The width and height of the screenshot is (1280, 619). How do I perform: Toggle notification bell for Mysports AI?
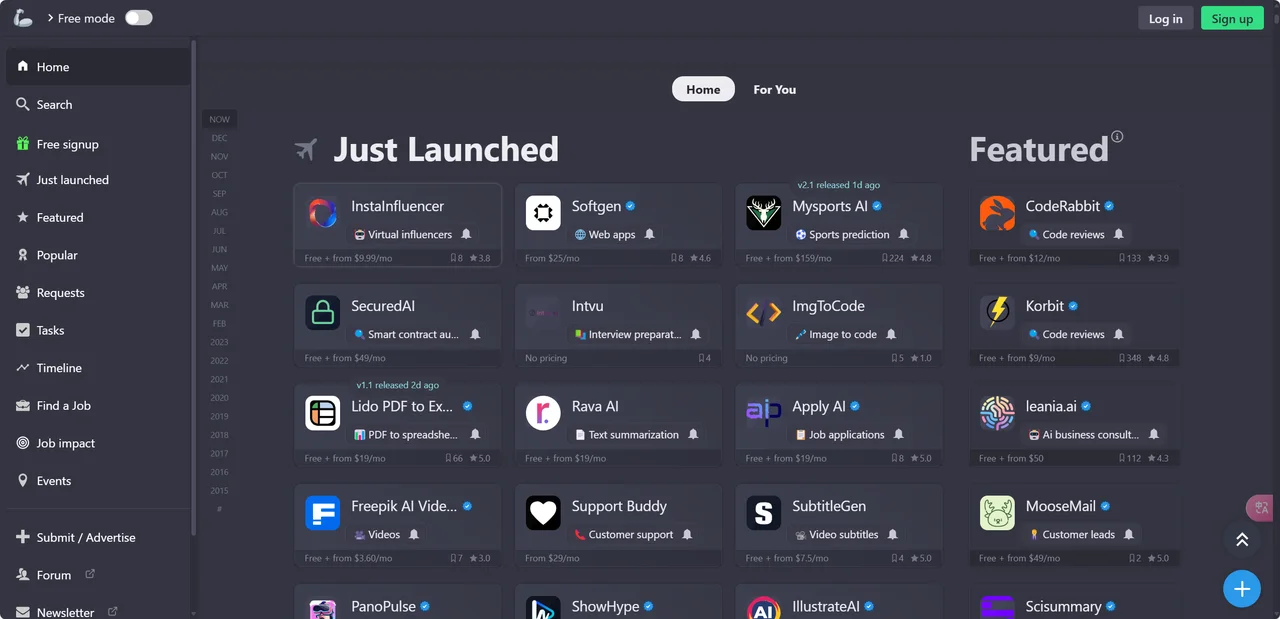(904, 234)
